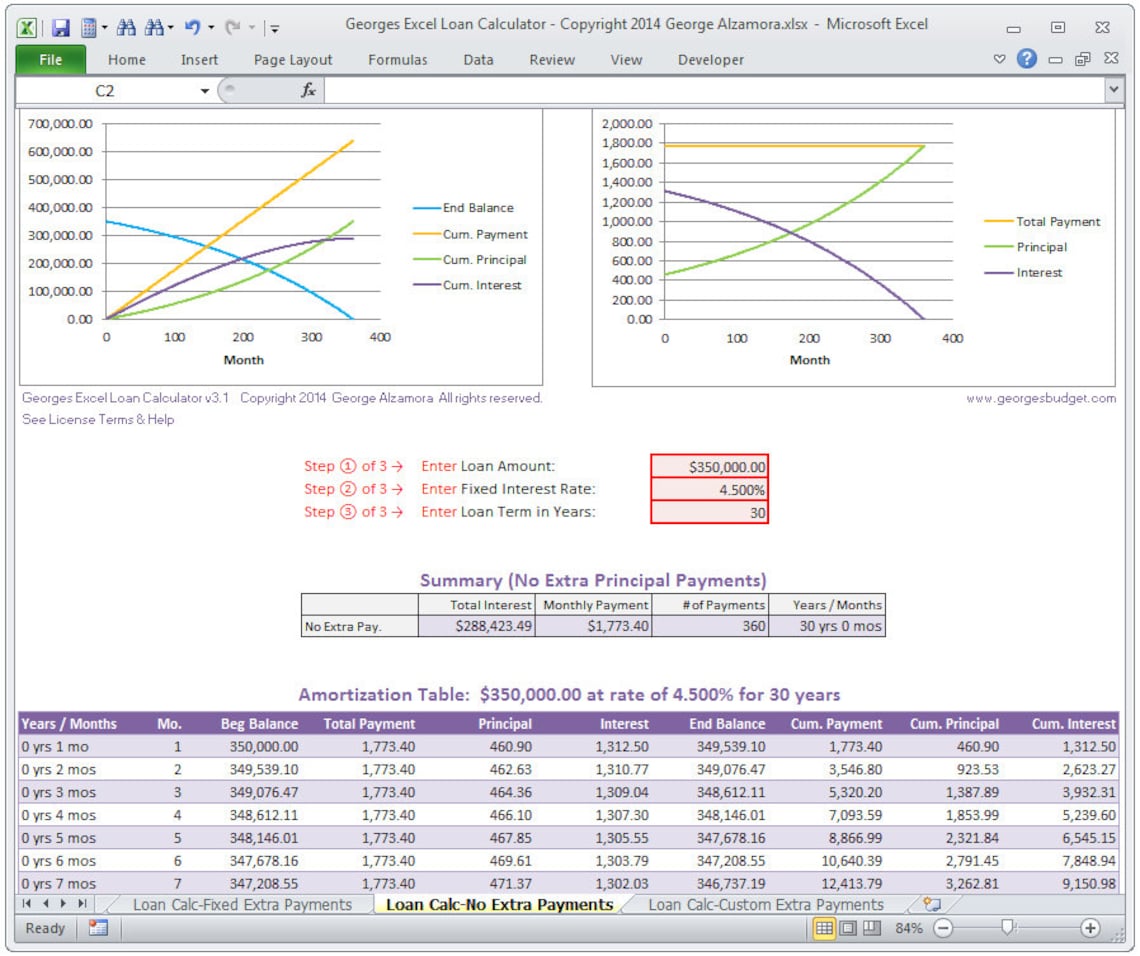Open the Redo button dropdown arrow
The width and height of the screenshot is (1140, 956).
point(253,27)
